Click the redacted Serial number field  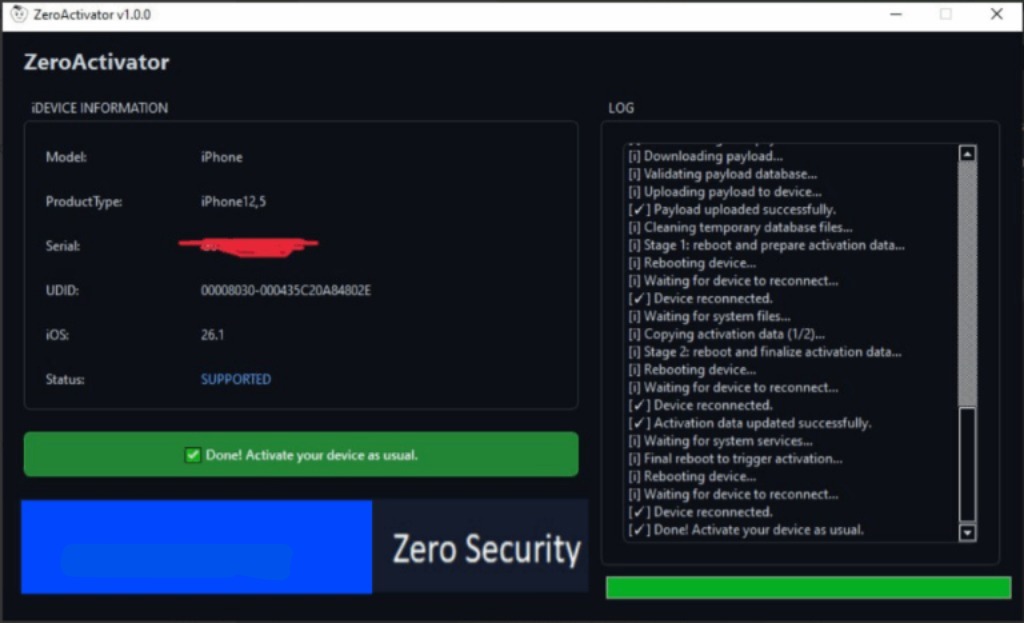click(250, 244)
